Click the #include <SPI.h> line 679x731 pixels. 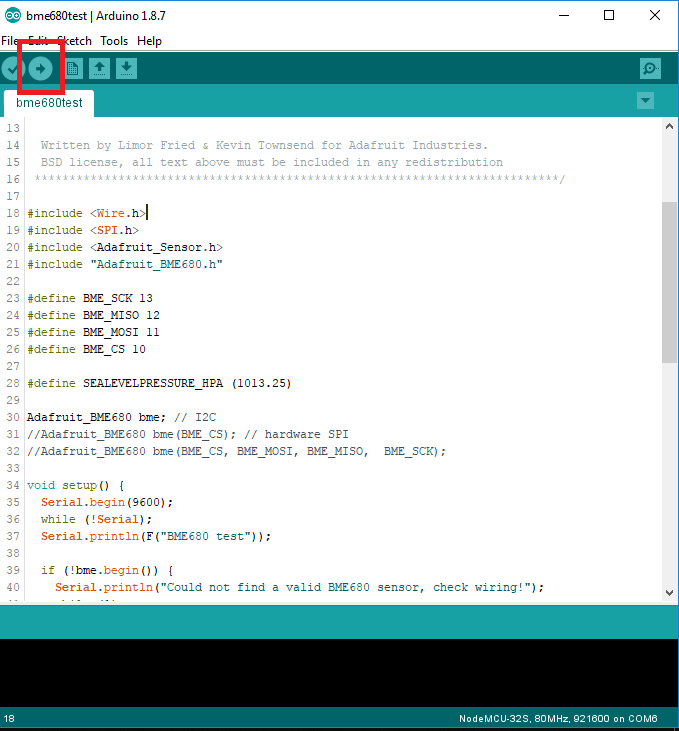(x=83, y=230)
